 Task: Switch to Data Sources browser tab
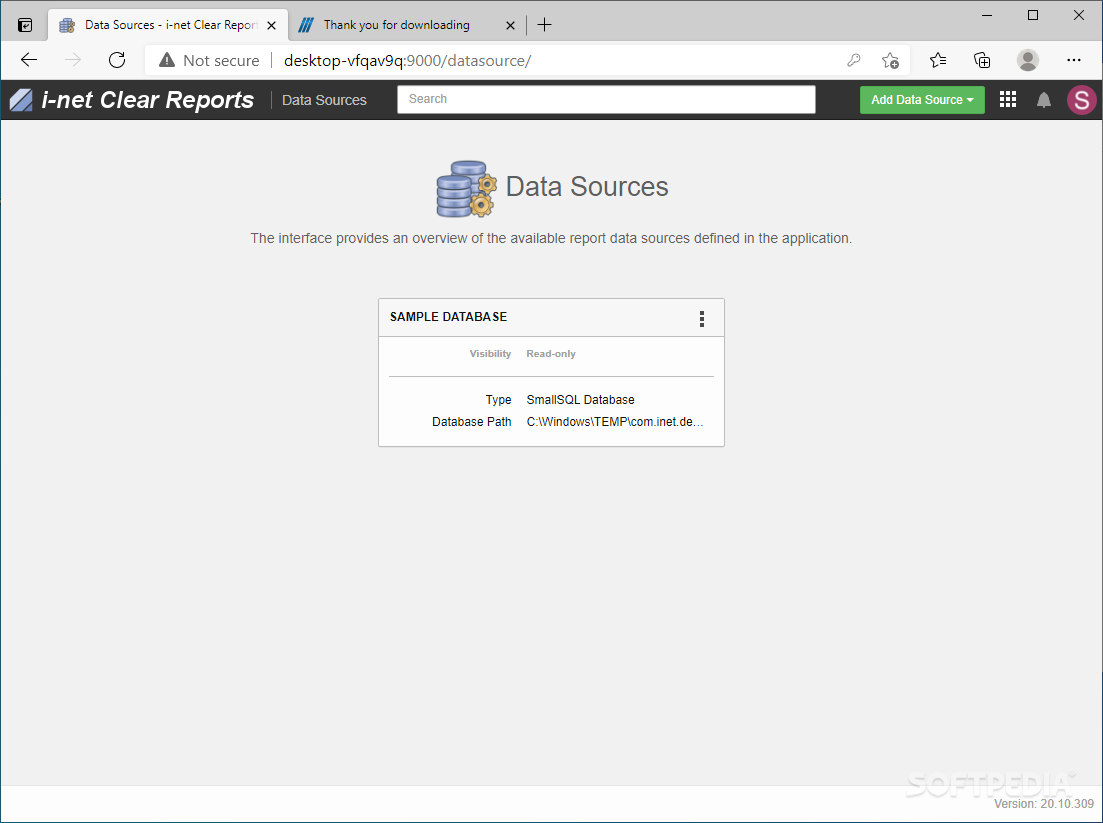[x=168, y=25]
